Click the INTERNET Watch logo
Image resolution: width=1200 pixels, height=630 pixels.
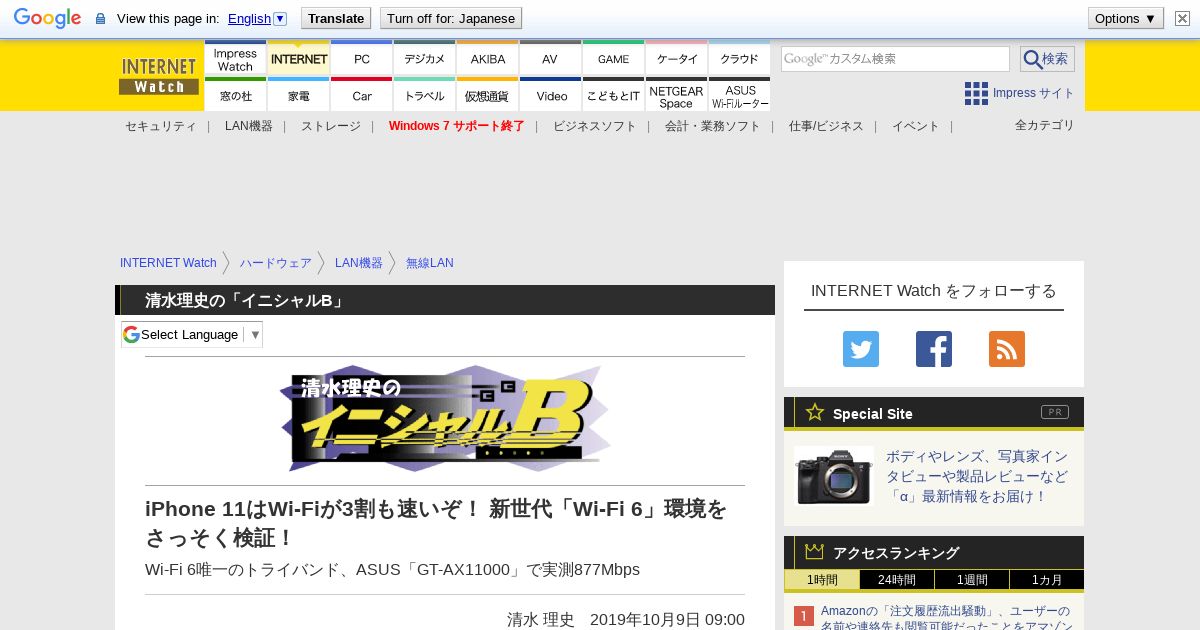click(x=159, y=76)
